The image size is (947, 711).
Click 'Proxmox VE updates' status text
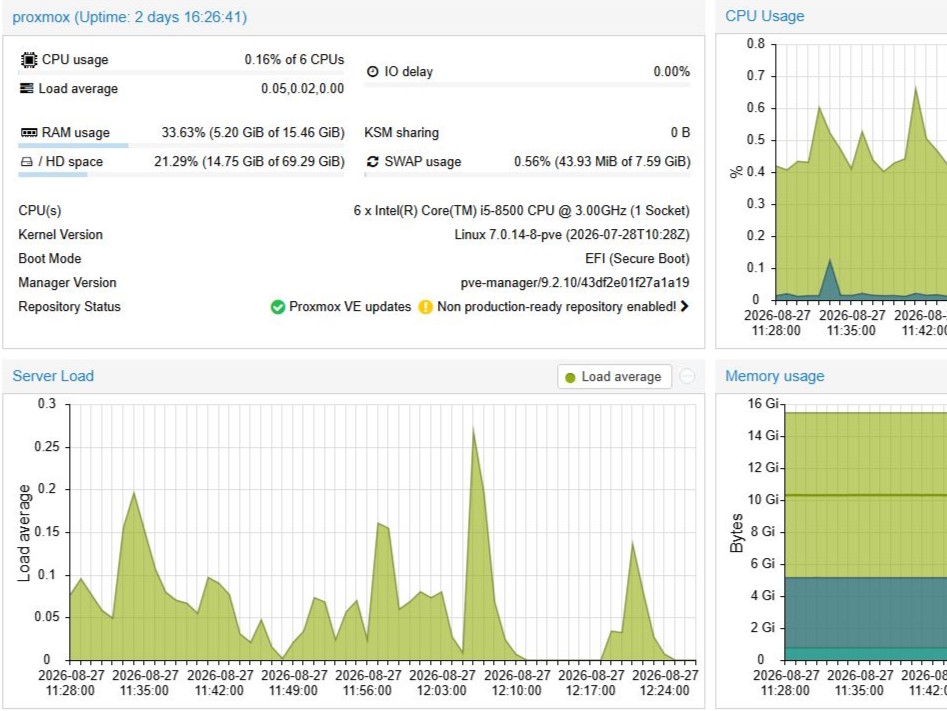[x=350, y=307]
